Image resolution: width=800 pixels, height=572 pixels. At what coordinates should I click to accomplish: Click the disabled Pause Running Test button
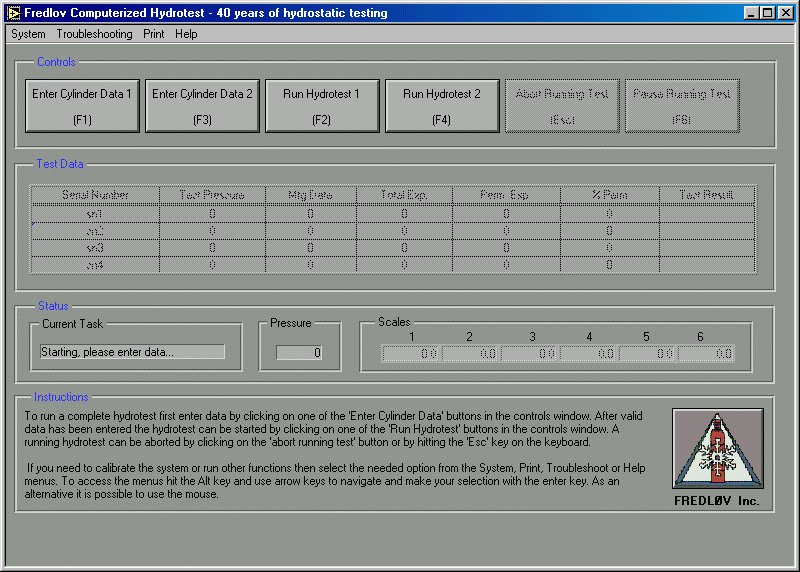pyautogui.click(x=682, y=106)
